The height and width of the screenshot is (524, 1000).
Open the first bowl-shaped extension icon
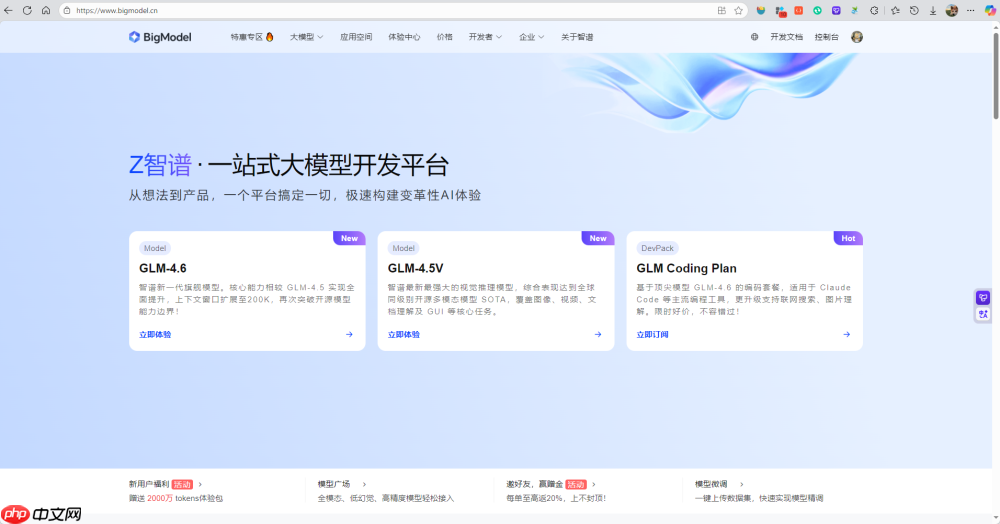coord(761,10)
